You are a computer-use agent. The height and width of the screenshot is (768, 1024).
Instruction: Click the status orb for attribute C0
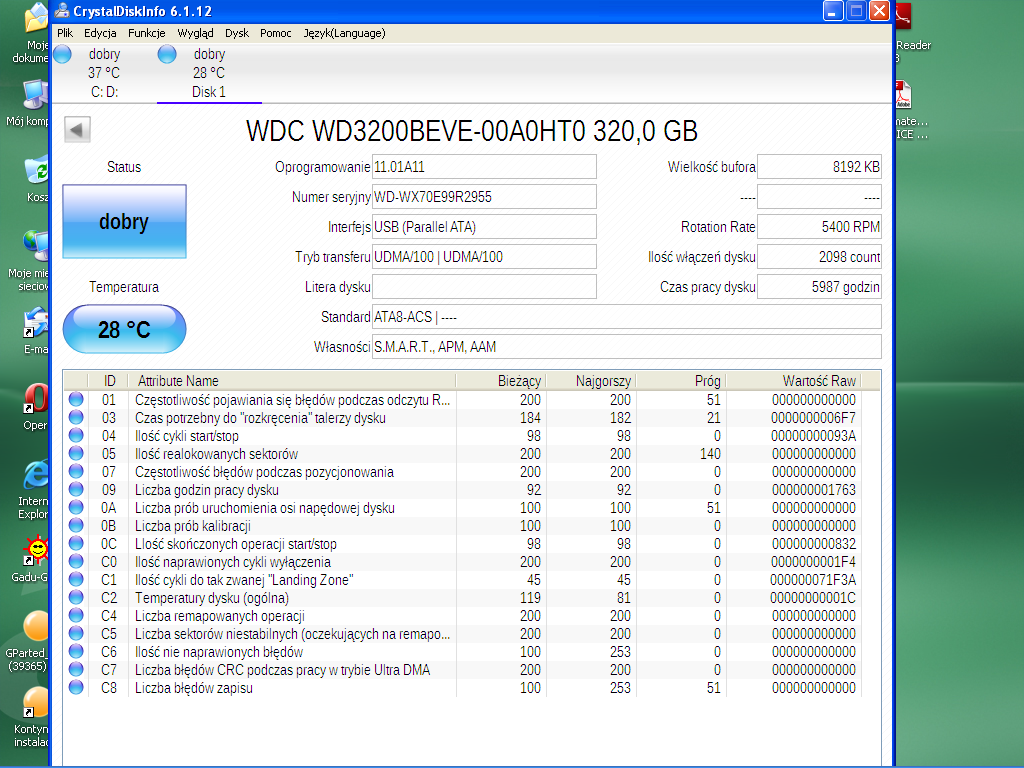click(x=76, y=561)
